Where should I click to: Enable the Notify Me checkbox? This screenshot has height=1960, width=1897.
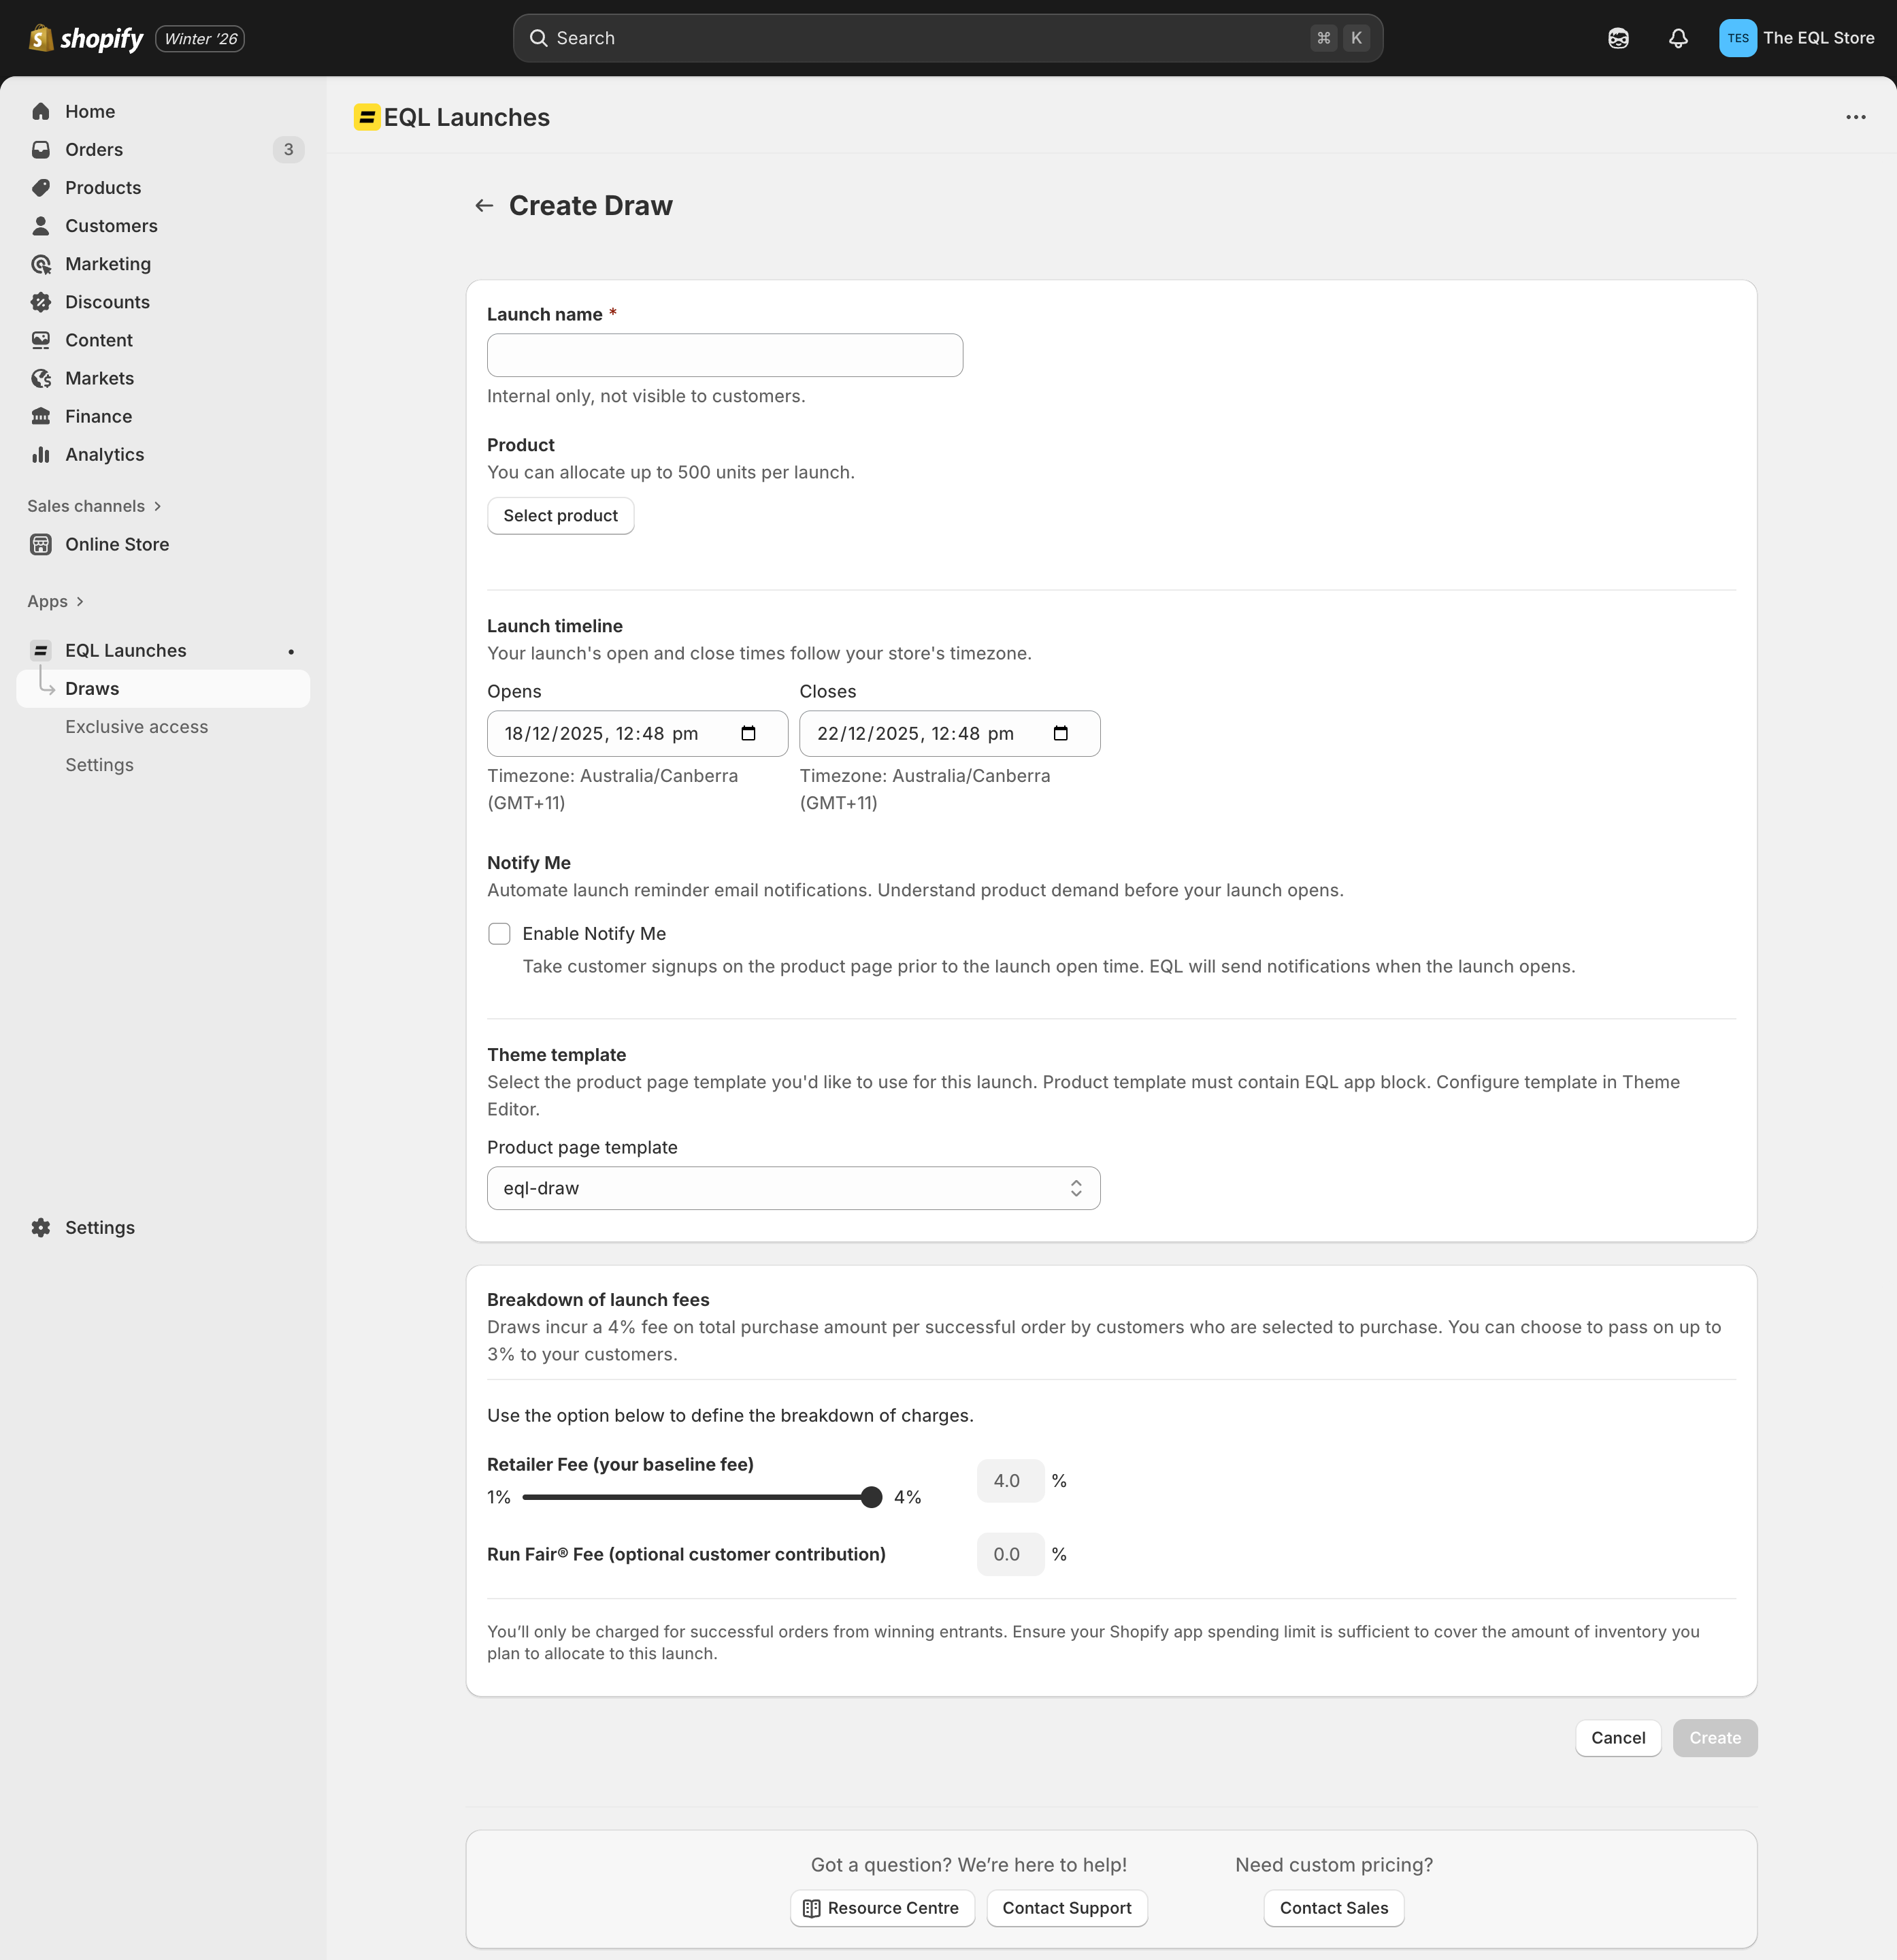pyautogui.click(x=499, y=933)
